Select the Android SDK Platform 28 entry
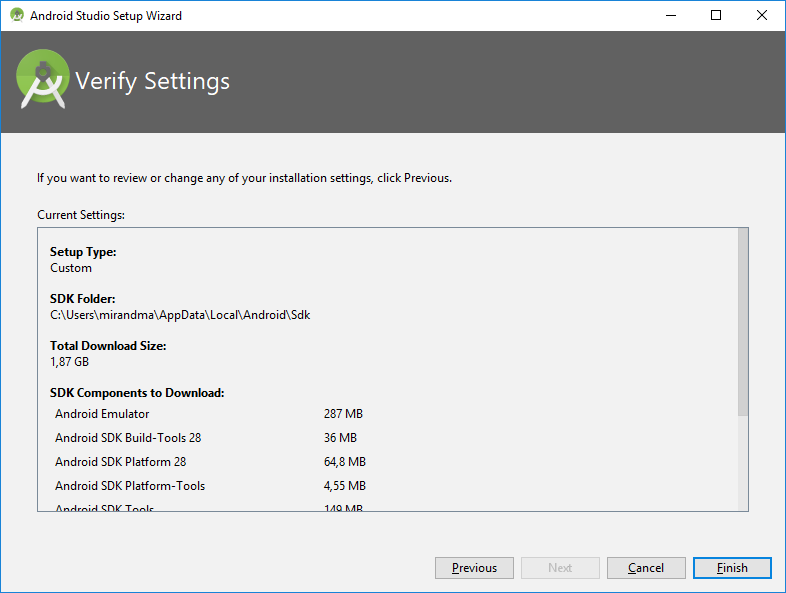Viewport: 786px width, 593px height. (120, 462)
